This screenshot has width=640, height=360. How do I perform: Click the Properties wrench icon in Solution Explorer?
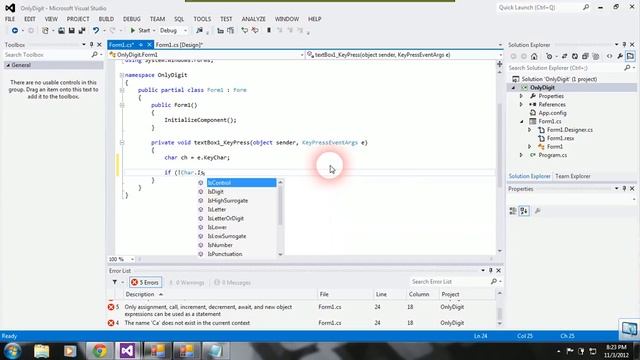pos(620,56)
